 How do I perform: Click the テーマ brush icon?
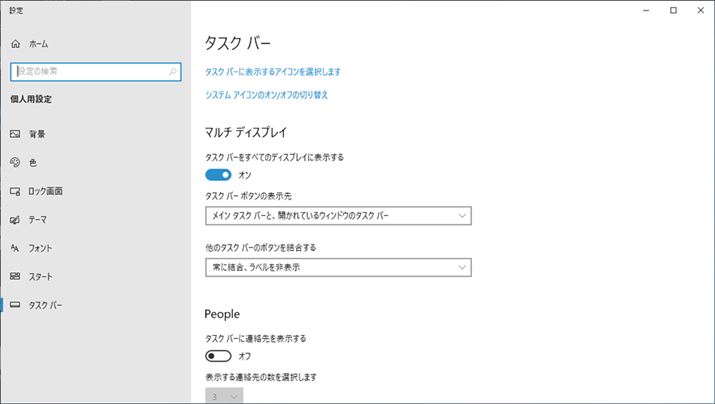click(15, 220)
